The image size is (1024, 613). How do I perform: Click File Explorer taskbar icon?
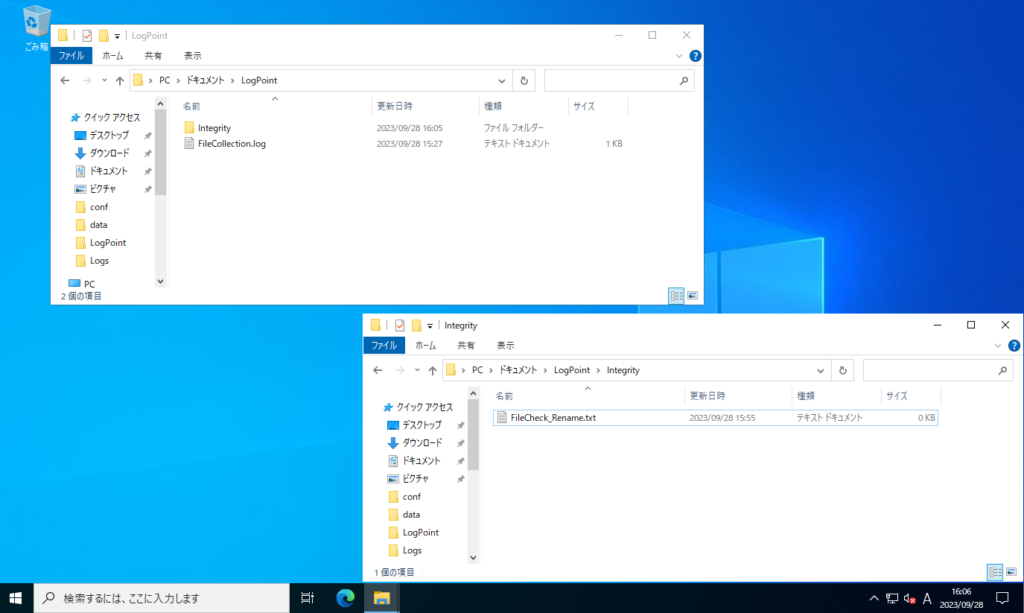(381, 598)
